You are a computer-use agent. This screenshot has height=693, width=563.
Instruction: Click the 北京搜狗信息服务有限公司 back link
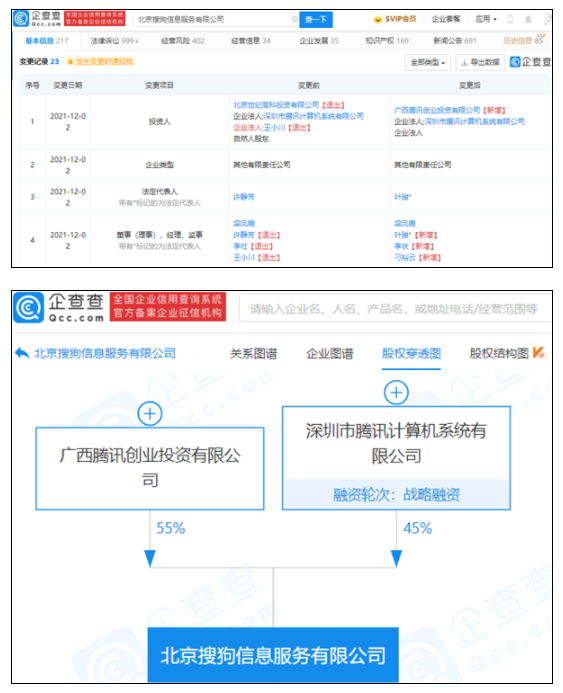tap(105, 353)
